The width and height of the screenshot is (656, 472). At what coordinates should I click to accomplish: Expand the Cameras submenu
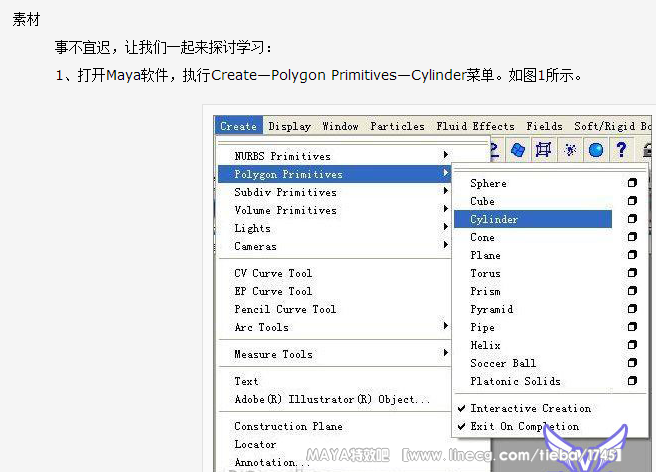click(334, 246)
